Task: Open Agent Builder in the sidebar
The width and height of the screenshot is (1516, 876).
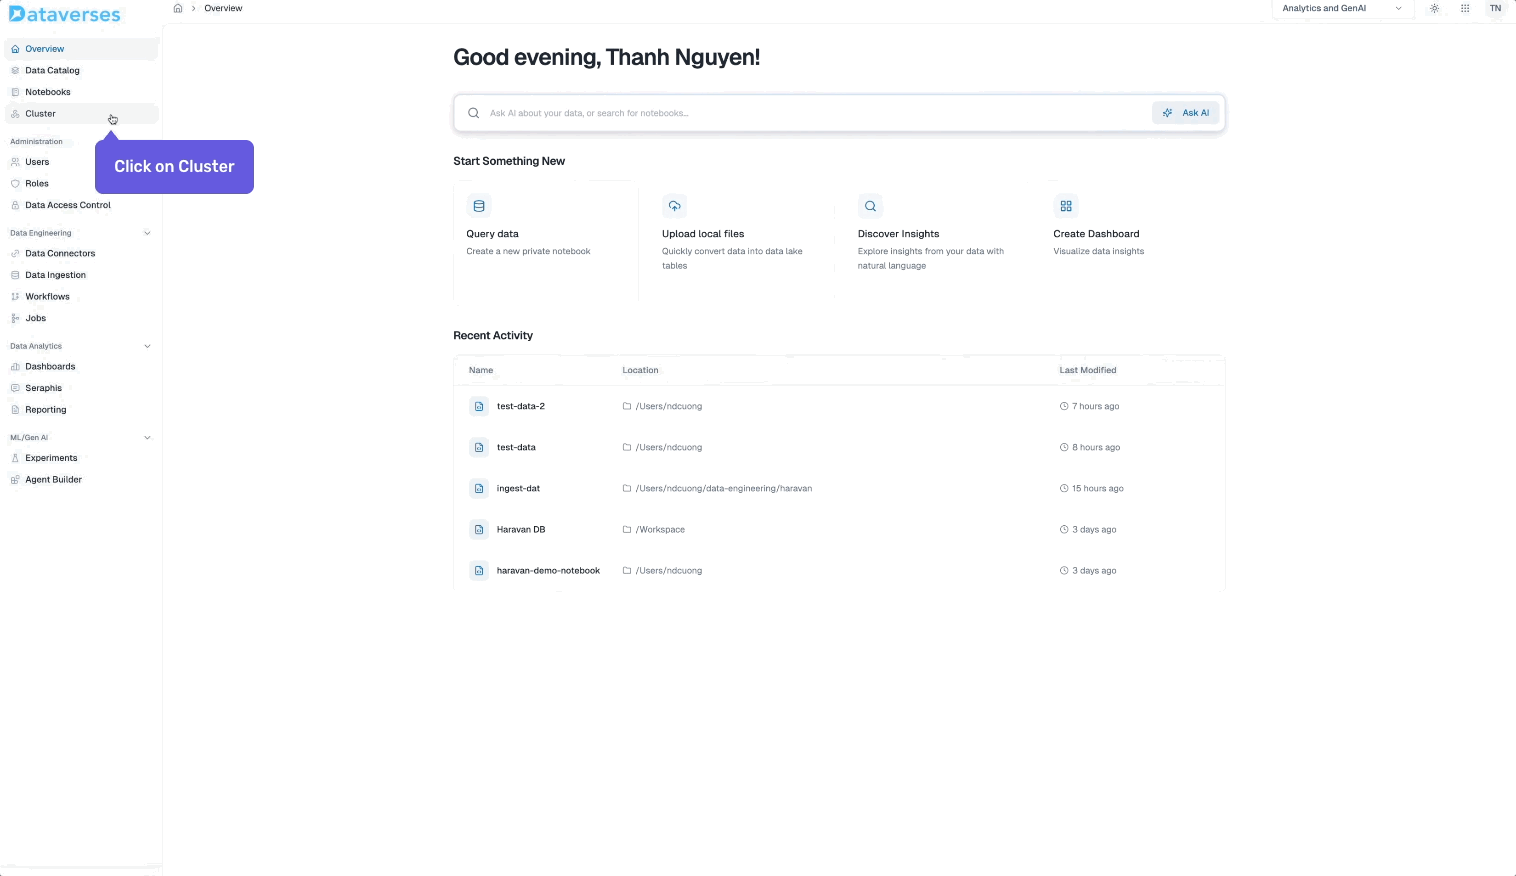Action: [53, 480]
